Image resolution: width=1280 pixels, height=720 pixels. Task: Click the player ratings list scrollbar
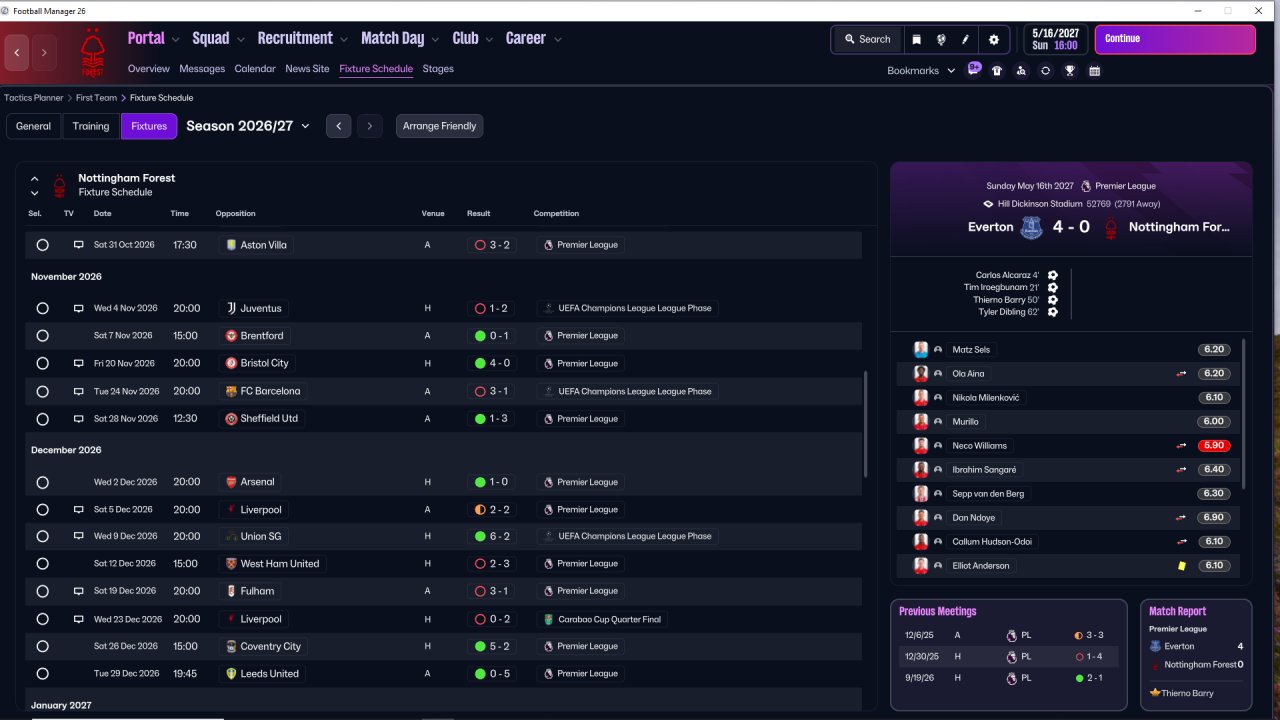(x=1245, y=413)
